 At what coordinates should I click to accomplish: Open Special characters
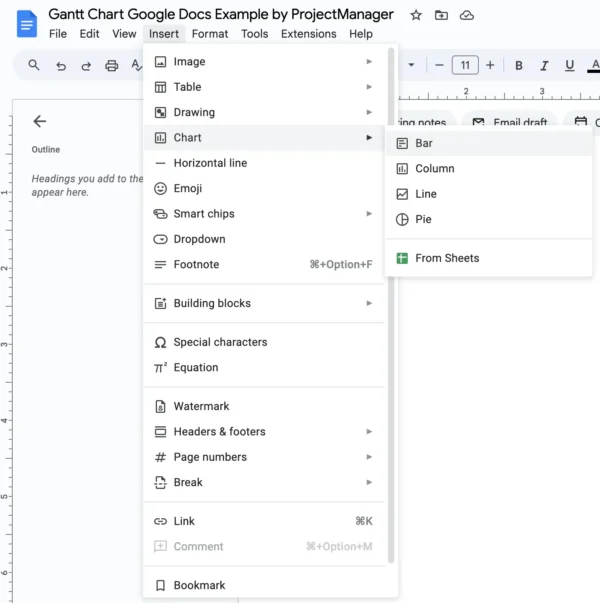point(264,342)
